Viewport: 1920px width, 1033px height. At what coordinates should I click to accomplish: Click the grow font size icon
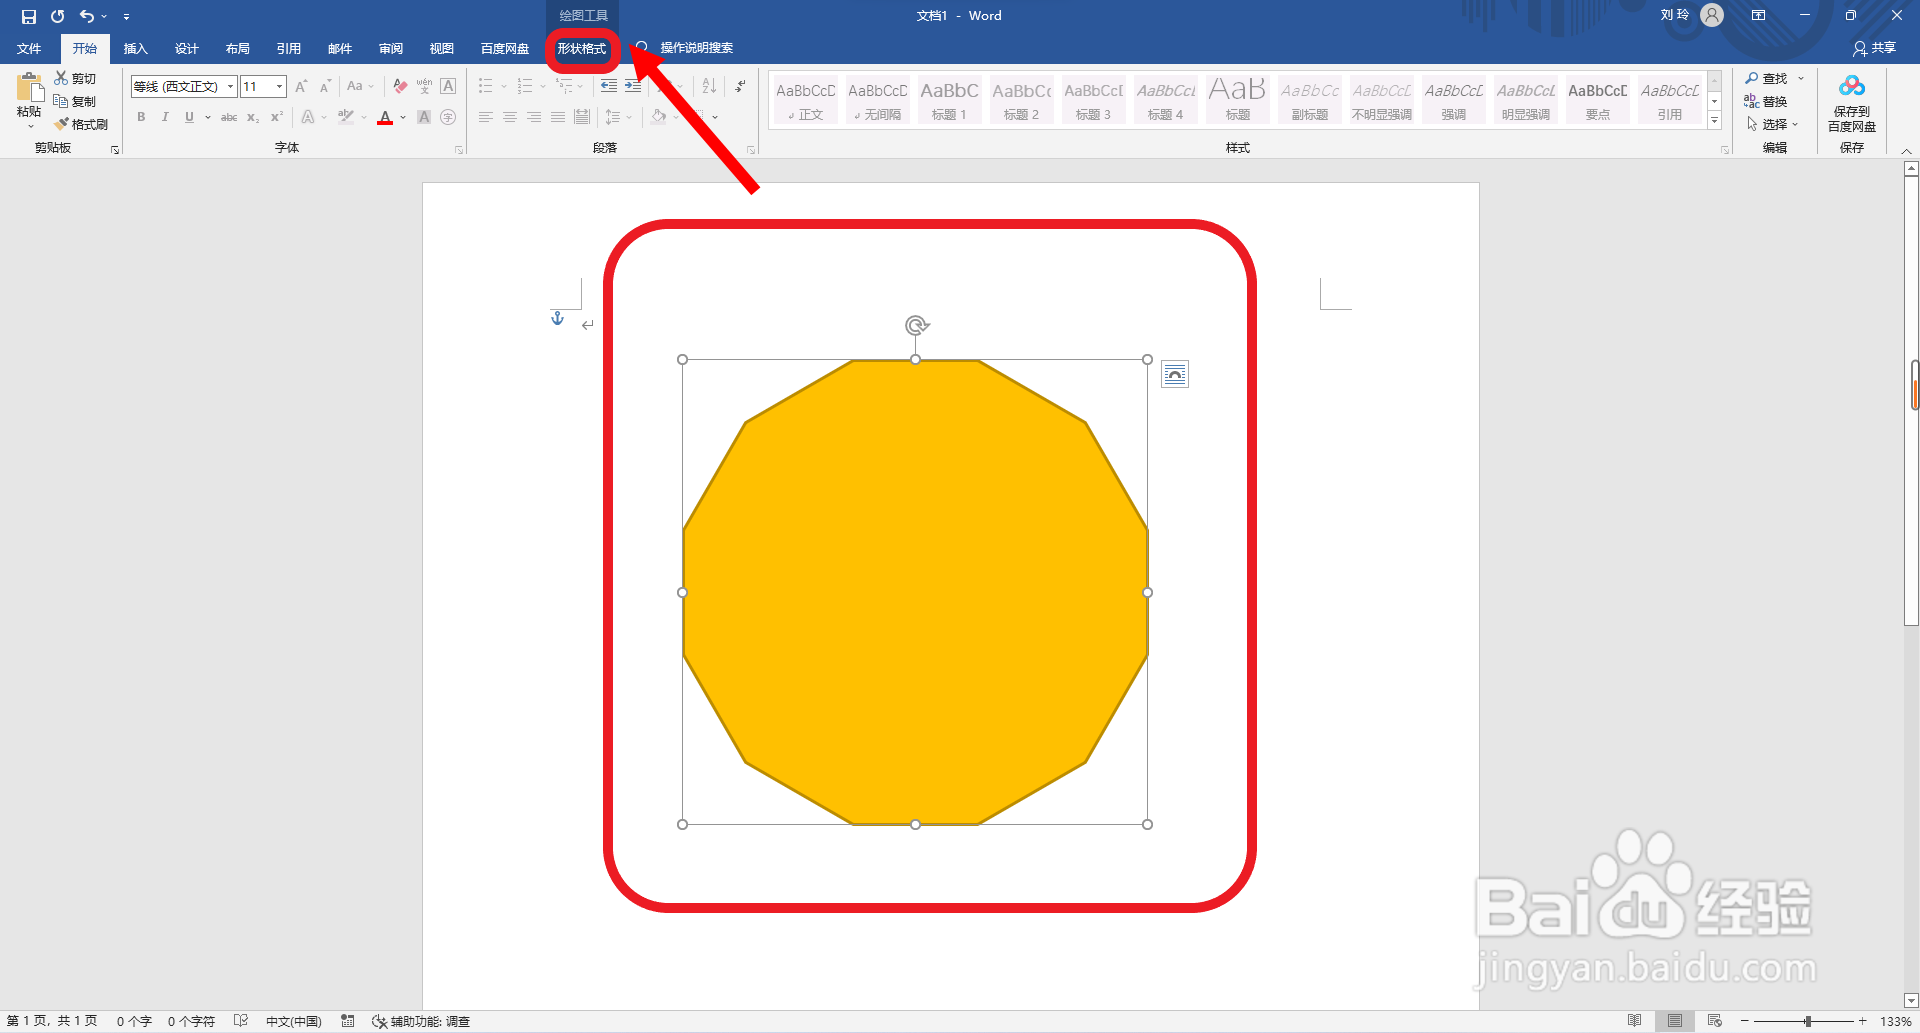point(301,86)
